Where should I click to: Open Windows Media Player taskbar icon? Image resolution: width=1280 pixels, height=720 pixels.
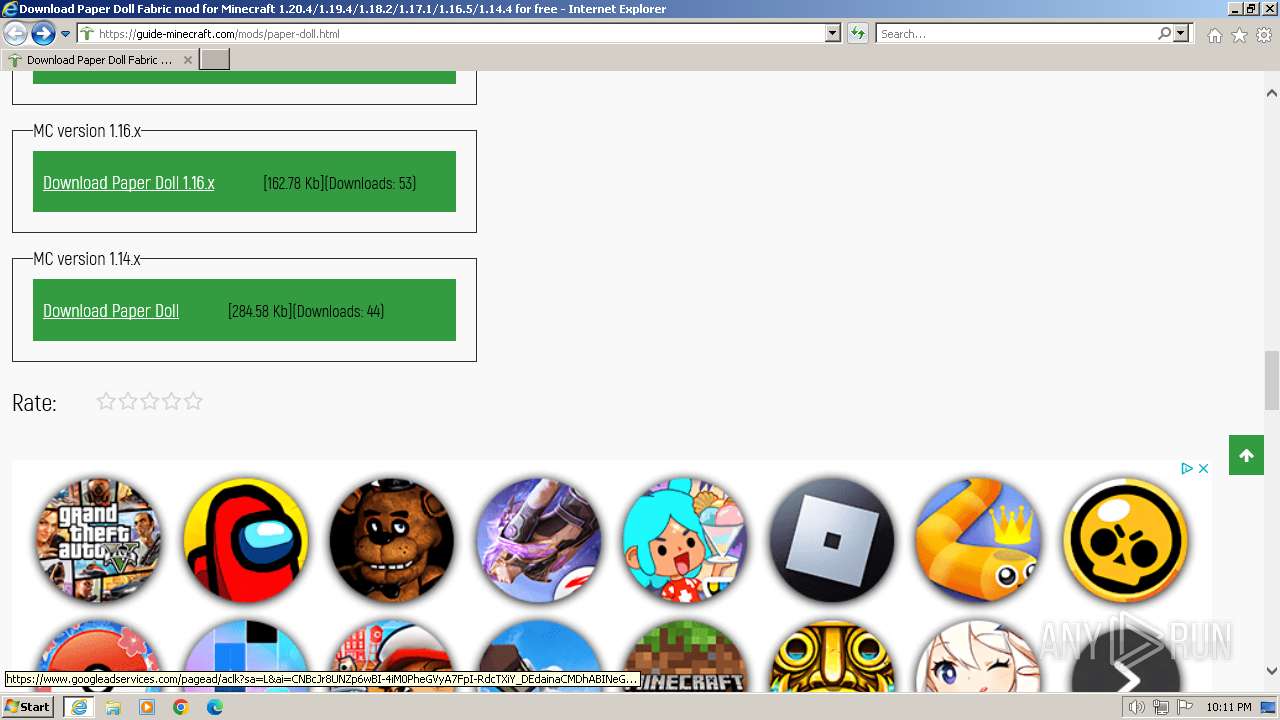[x=147, y=707]
